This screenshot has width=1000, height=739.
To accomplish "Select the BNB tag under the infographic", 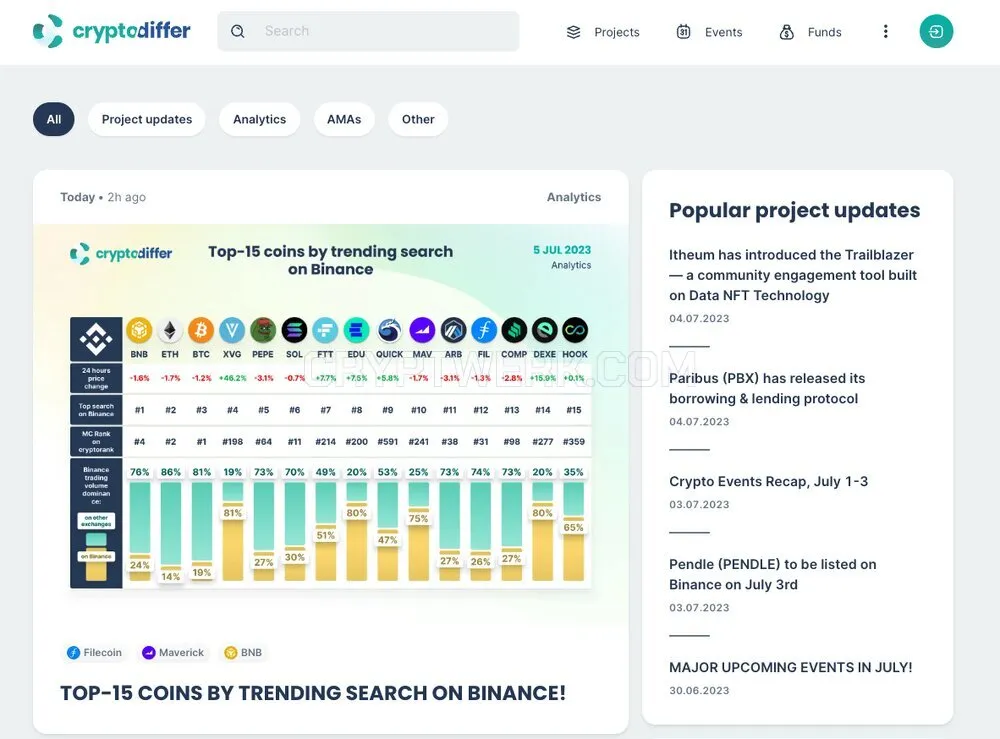I will [243, 652].
